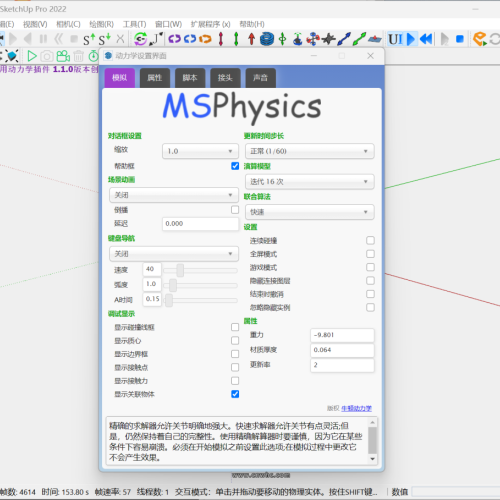Image resolution: width=500 pixels, height=500 pixels.
Task: Toggle the MSPhysics UI button in toolbar
Action: tap(396, 39)
